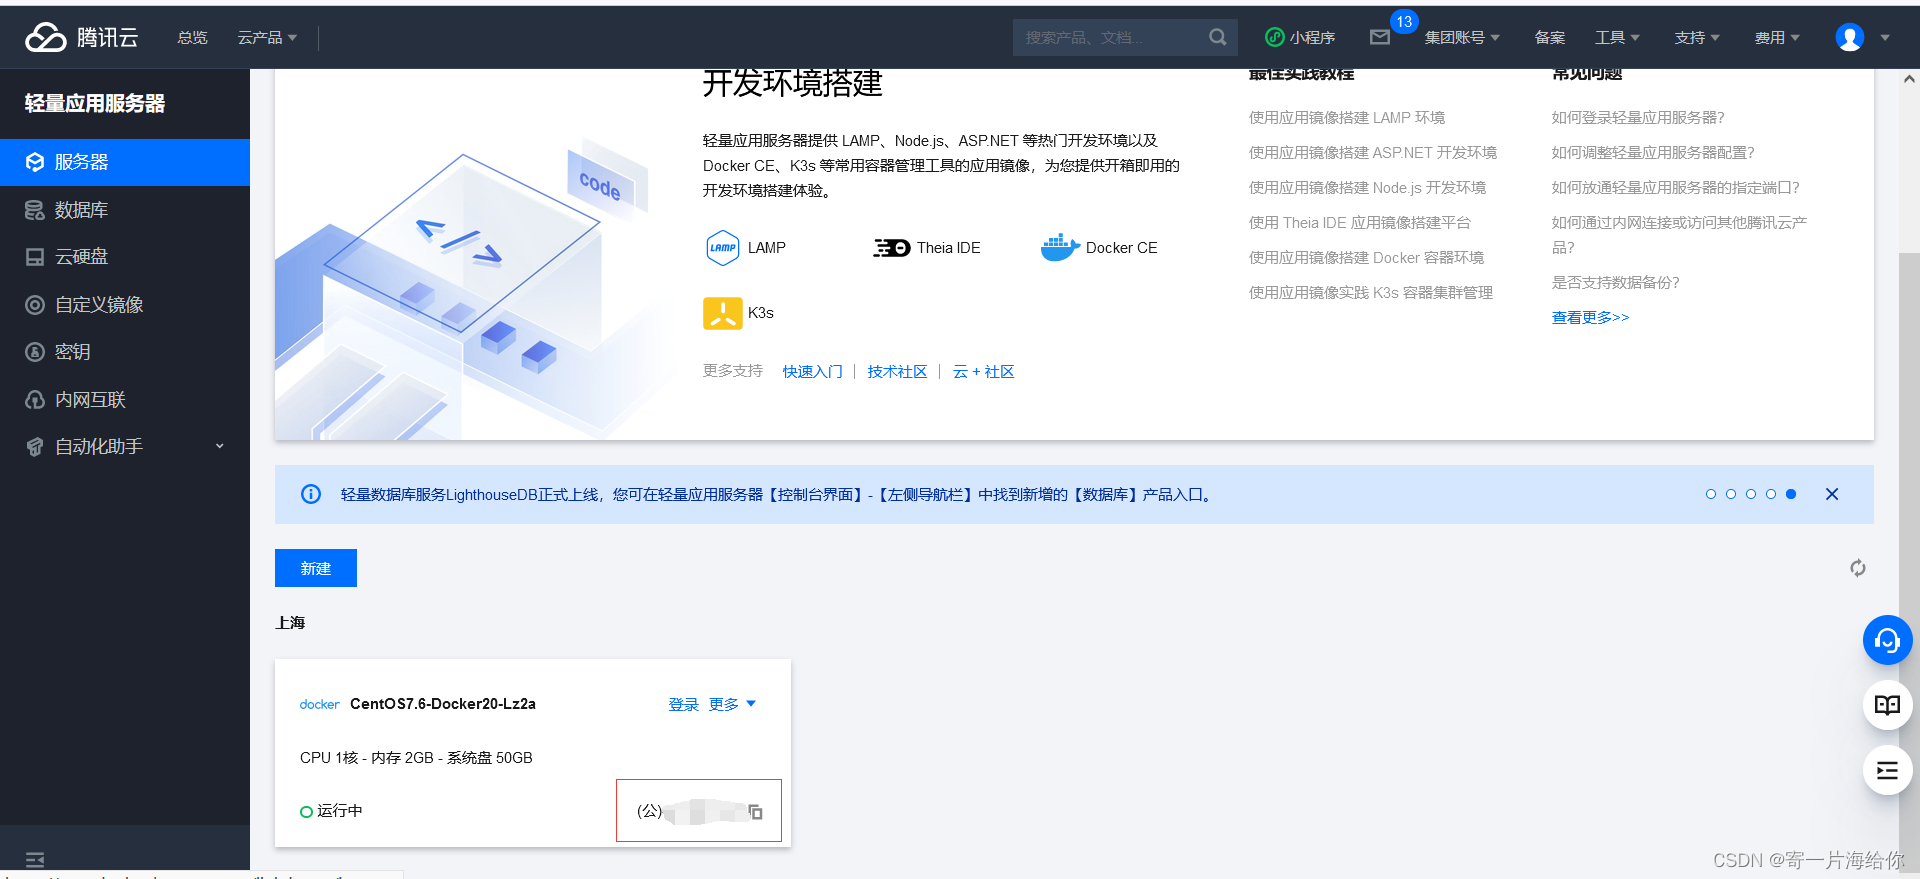The width and height of the screenshot is (1920, 879).
Task: Open tutorial 使用应用镜像搭建 ASP.NET 开发环境
Action: 1372,152
